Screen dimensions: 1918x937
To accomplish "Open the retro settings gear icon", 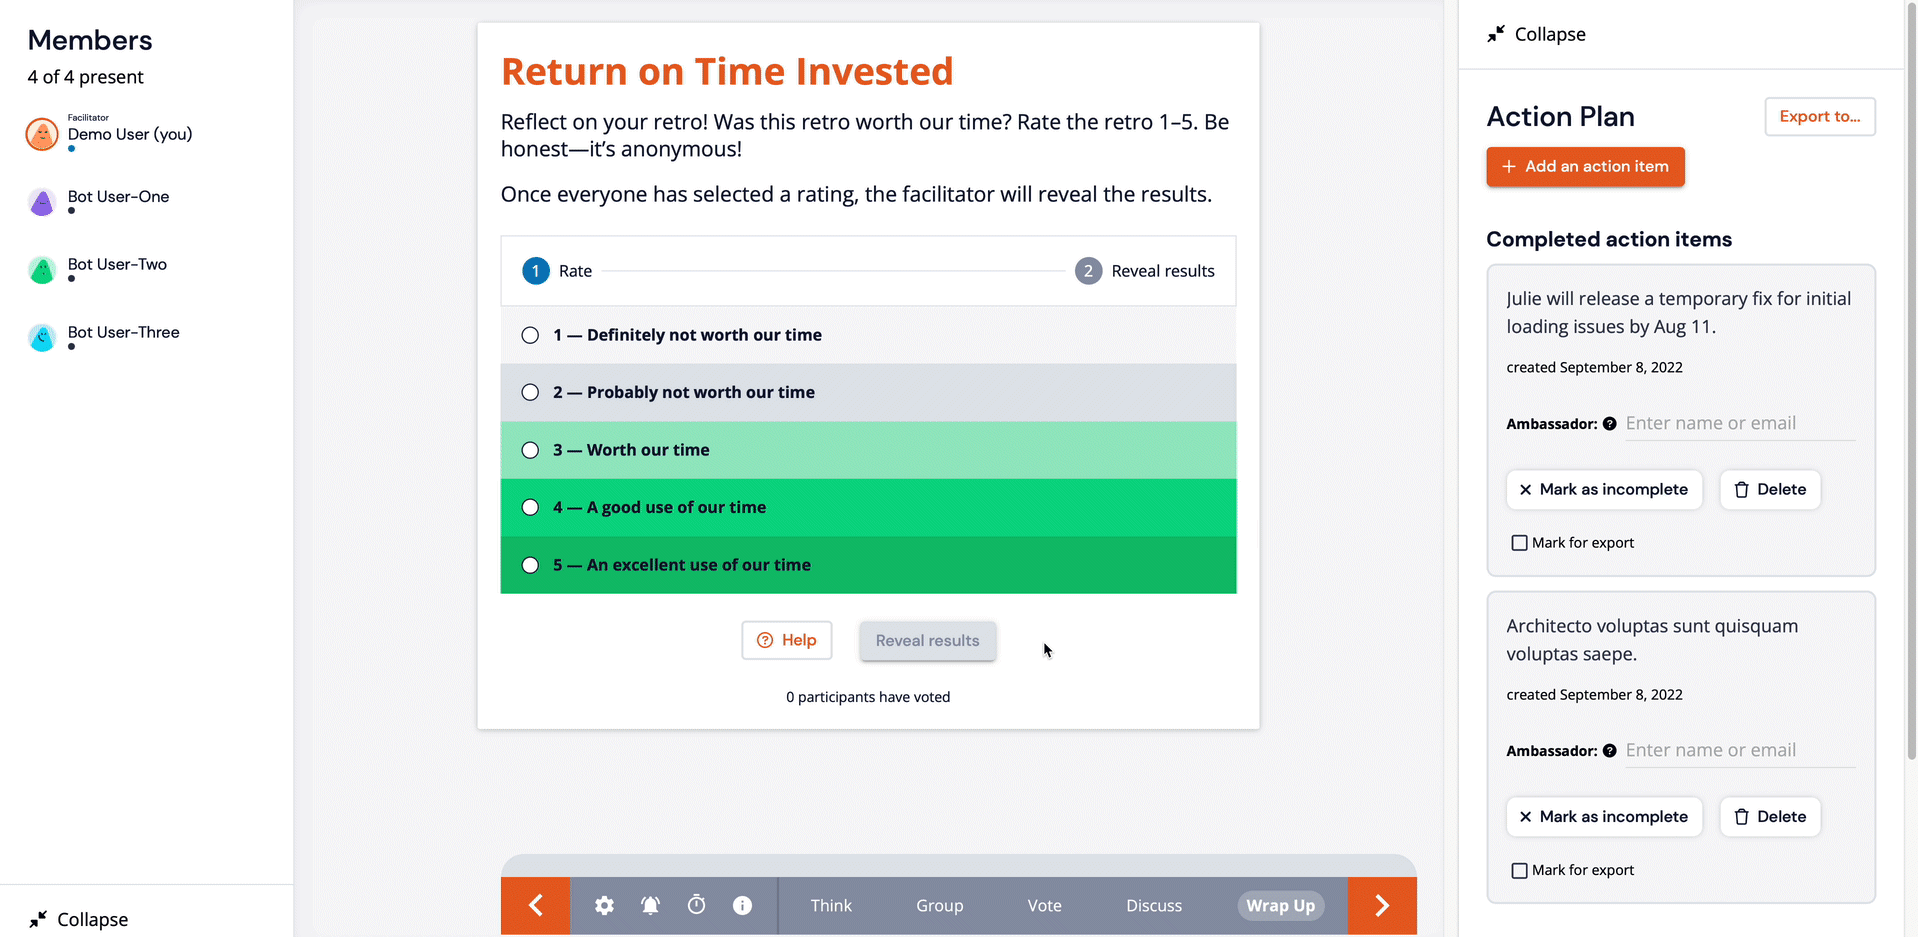I will pyautogui.click(x=604, y=905).
